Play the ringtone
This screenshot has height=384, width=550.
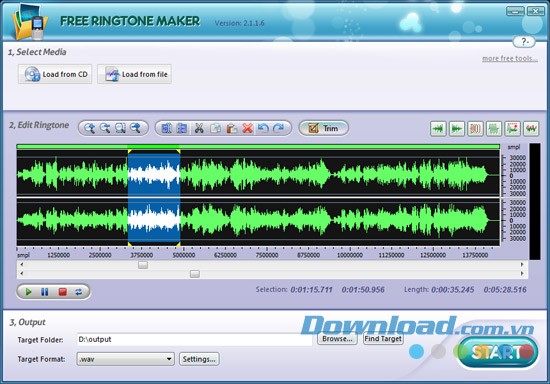pyautogui.click(x=28, y=292)
